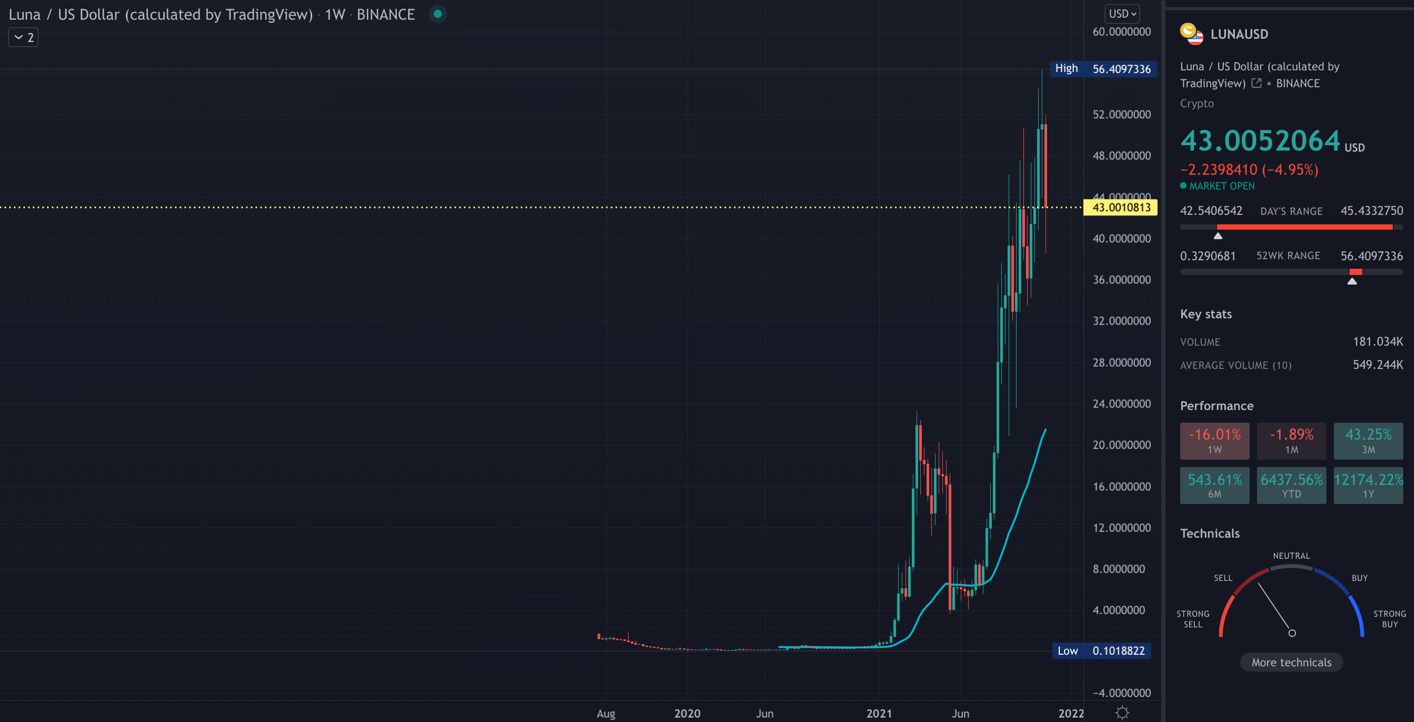Select the -16.01% 1W performance tile
The image size is (1414, 722).
tap(1215, 441)
